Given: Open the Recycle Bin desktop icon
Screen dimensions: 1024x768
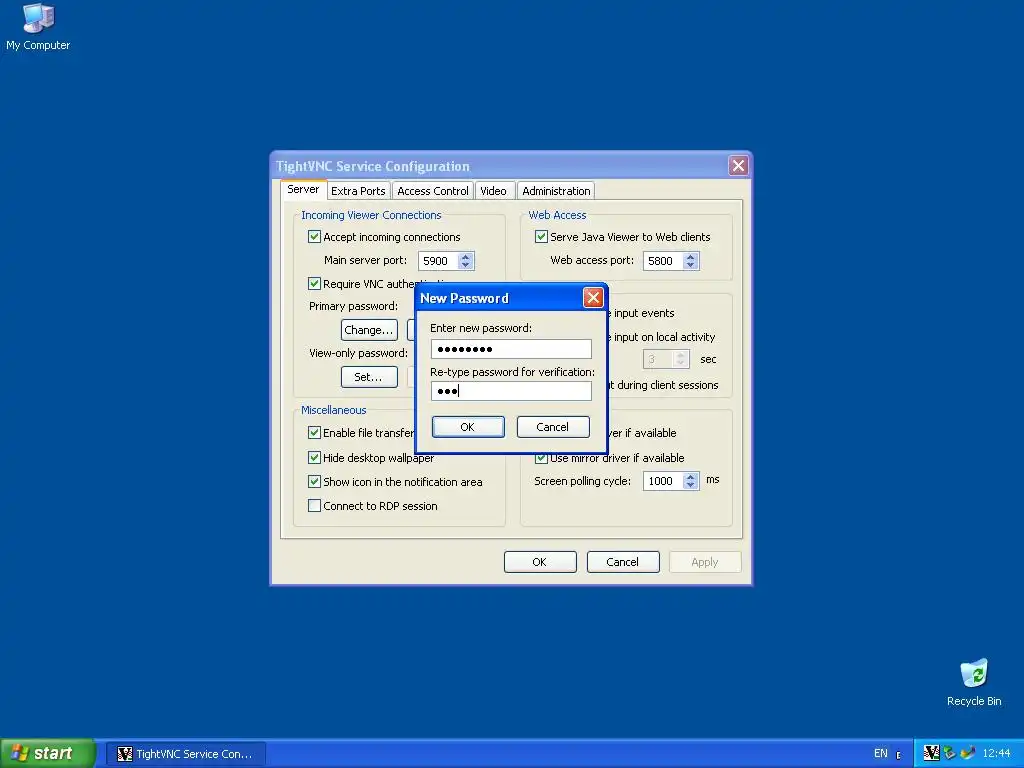Looking at the screenshot, I should (x=974, y=682).
